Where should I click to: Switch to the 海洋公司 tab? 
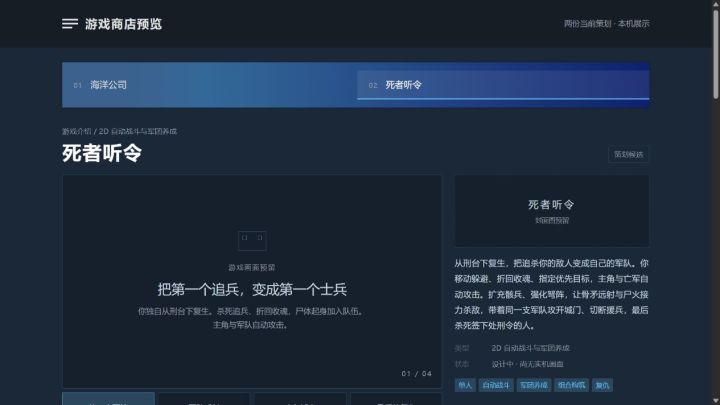coord(209,85)
